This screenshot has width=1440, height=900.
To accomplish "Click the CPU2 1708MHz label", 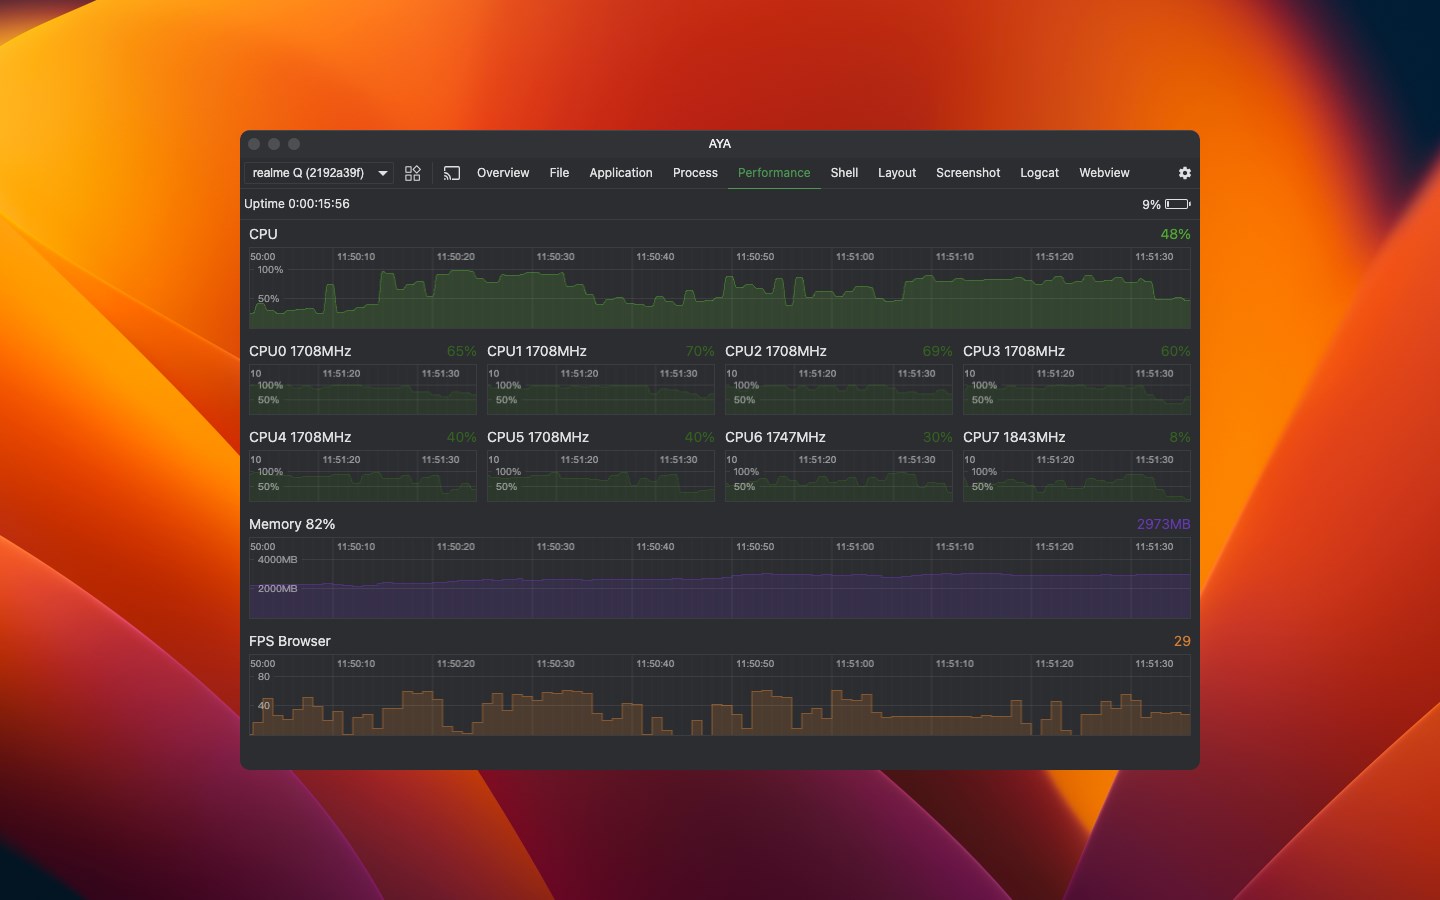I will [x=776, y=351].
